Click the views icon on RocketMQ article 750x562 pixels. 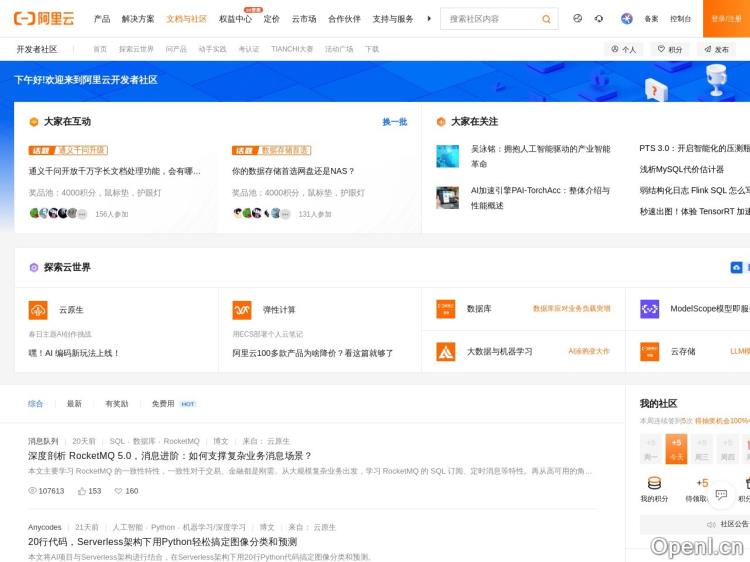[33, 491]
